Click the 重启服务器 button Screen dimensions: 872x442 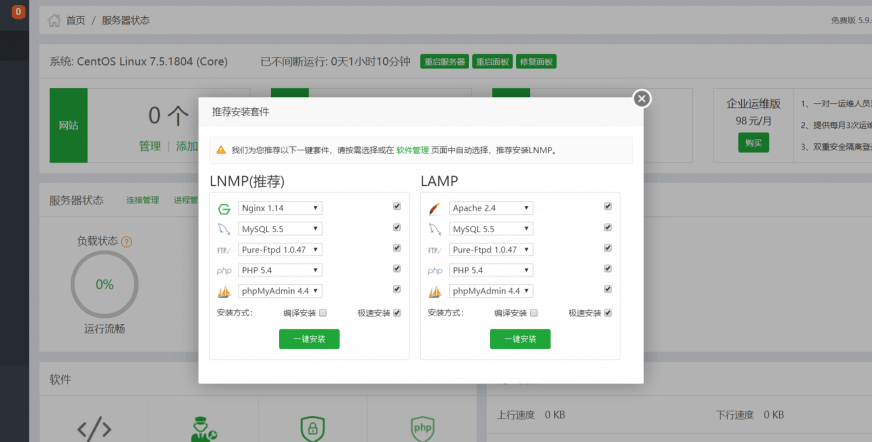click(x=444, y=62)
